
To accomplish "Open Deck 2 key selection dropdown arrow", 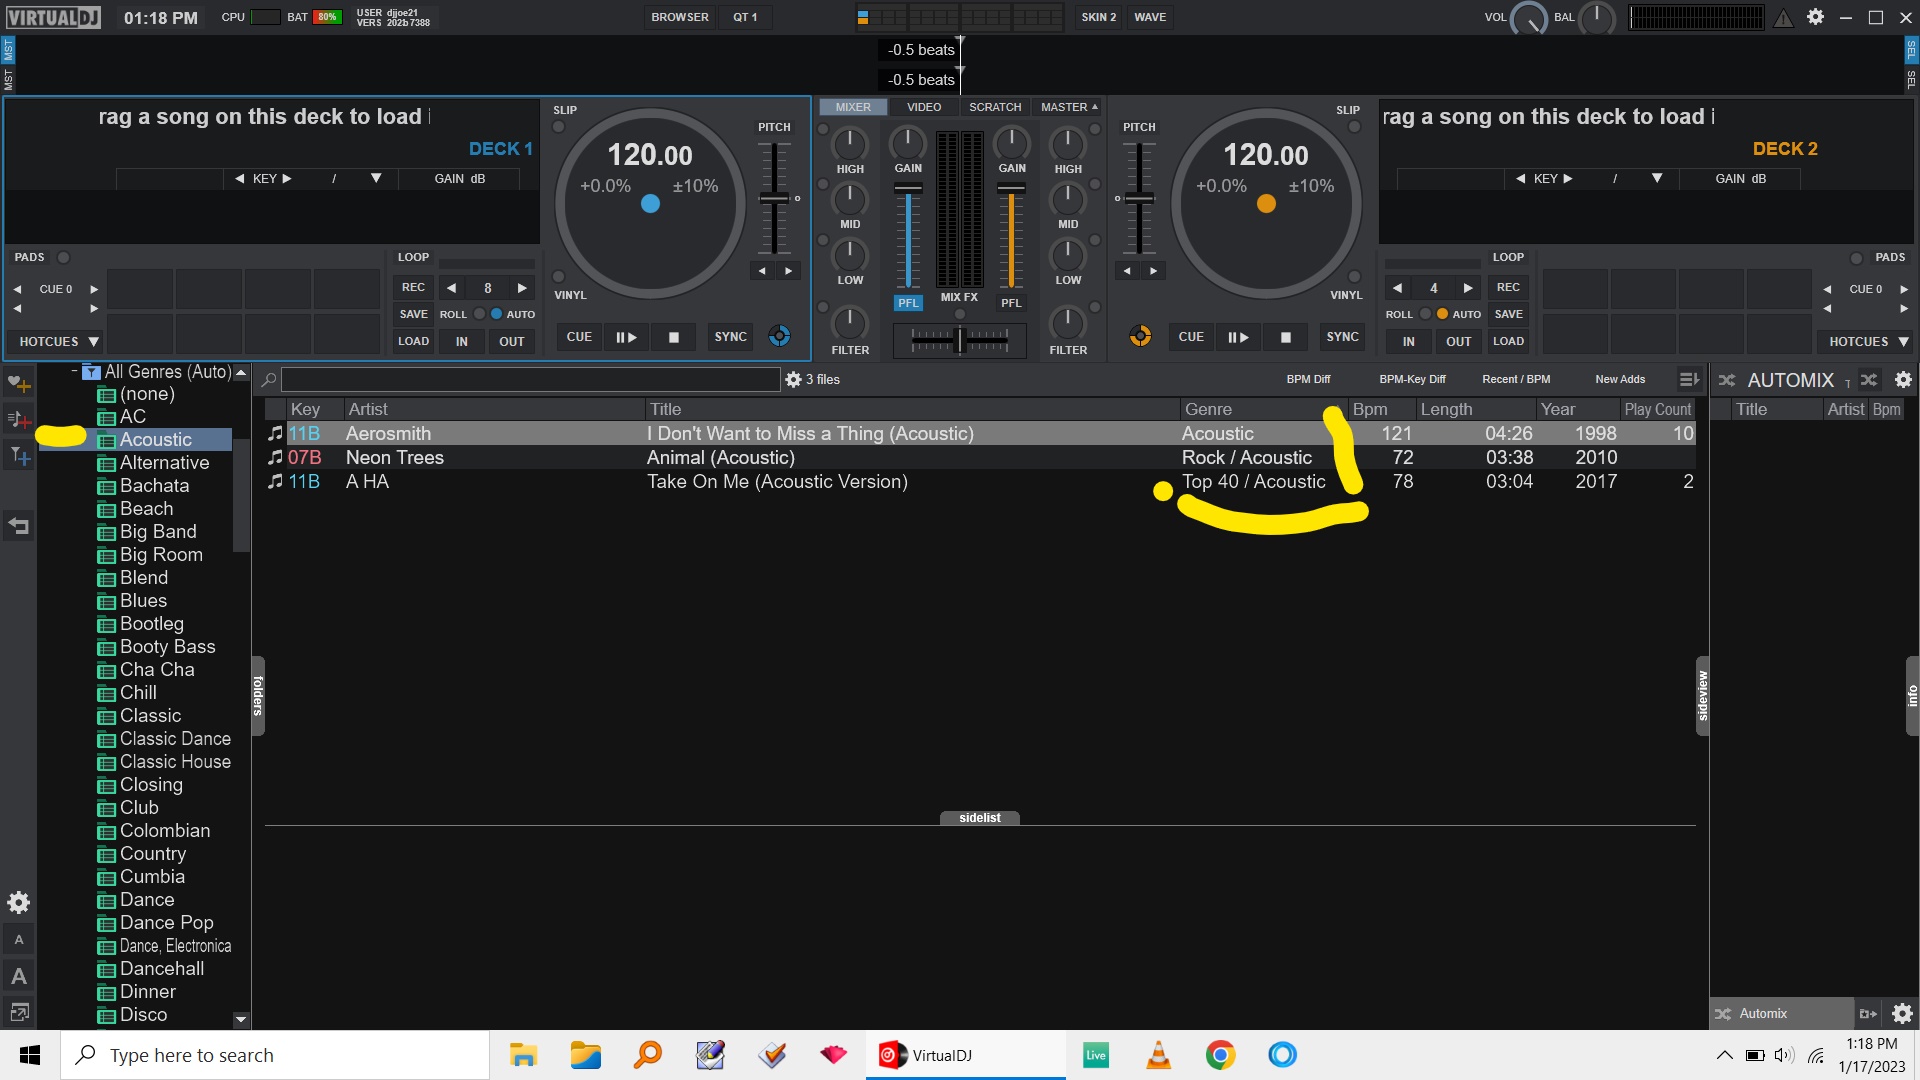I will (1657, 179).
